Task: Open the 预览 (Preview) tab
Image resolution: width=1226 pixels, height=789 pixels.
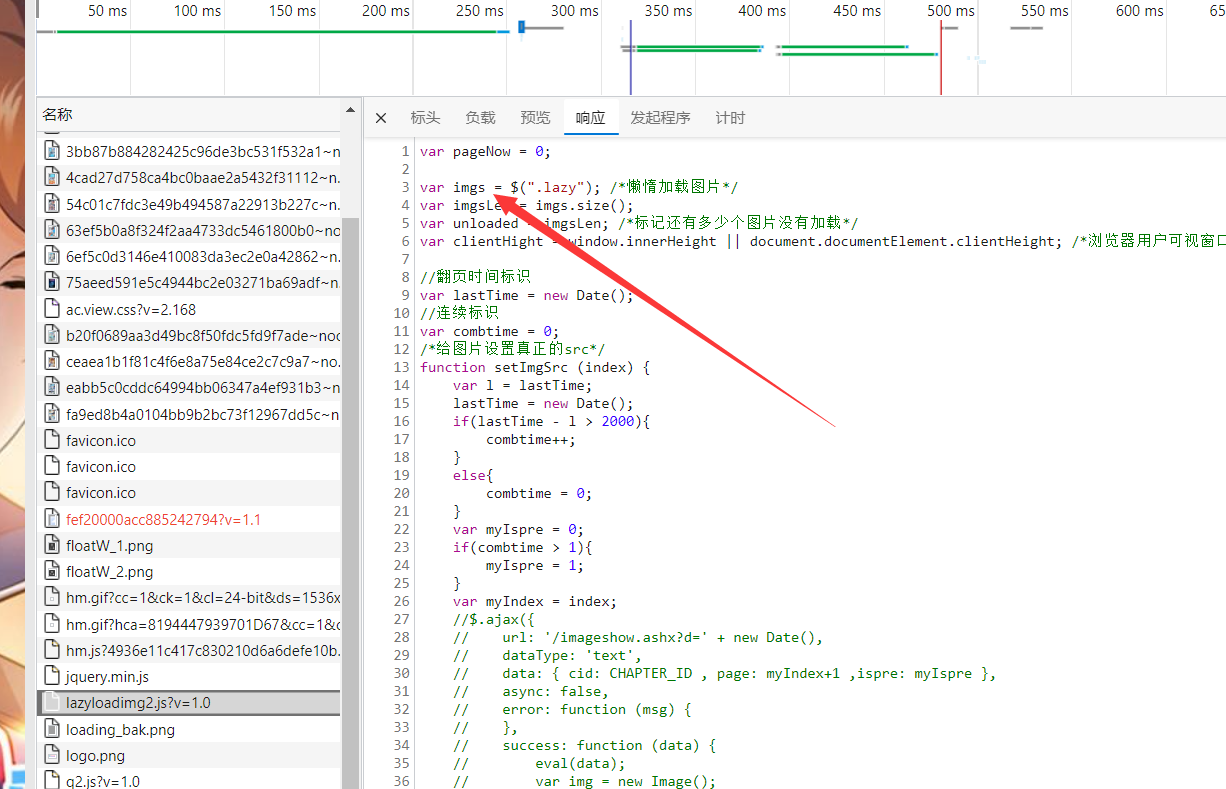Action: coord(535,117)
